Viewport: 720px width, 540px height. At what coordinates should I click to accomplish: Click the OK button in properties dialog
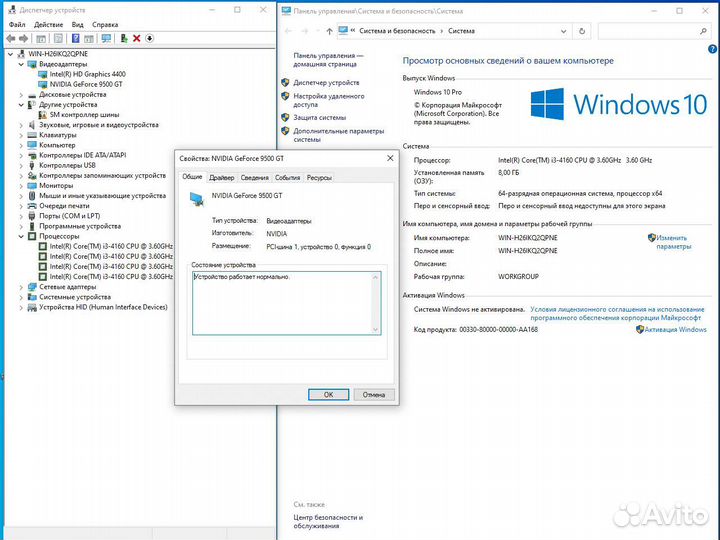(328, 394)
